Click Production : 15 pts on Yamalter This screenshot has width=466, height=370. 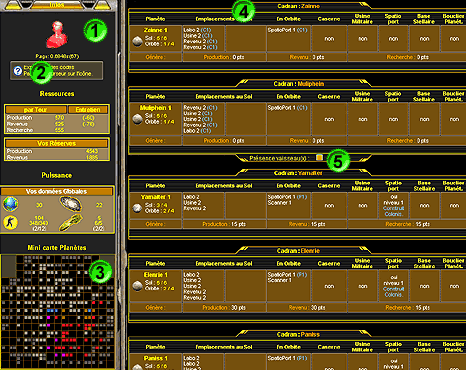coord(224,224)
